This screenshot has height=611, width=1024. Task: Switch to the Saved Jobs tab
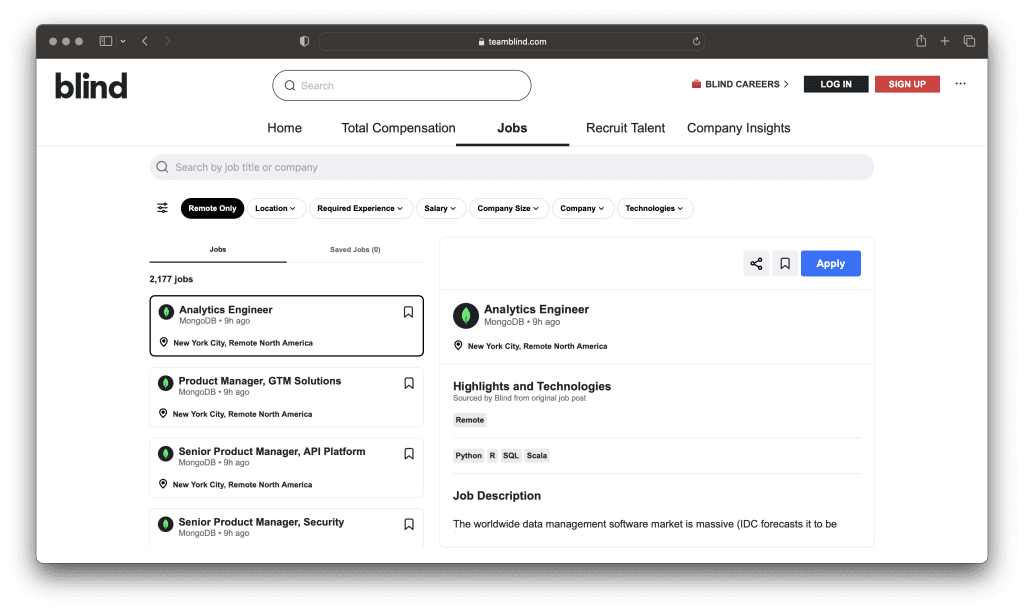355,249
